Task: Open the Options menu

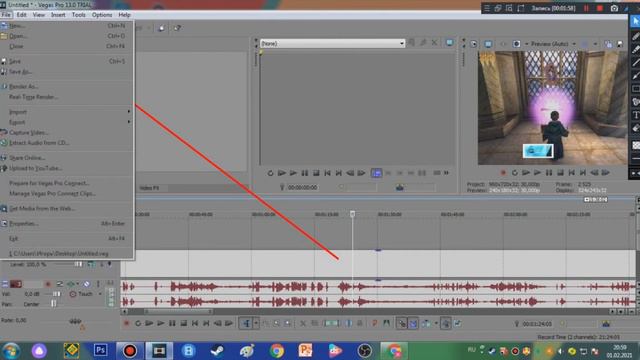Action: [x=102, y=15]
